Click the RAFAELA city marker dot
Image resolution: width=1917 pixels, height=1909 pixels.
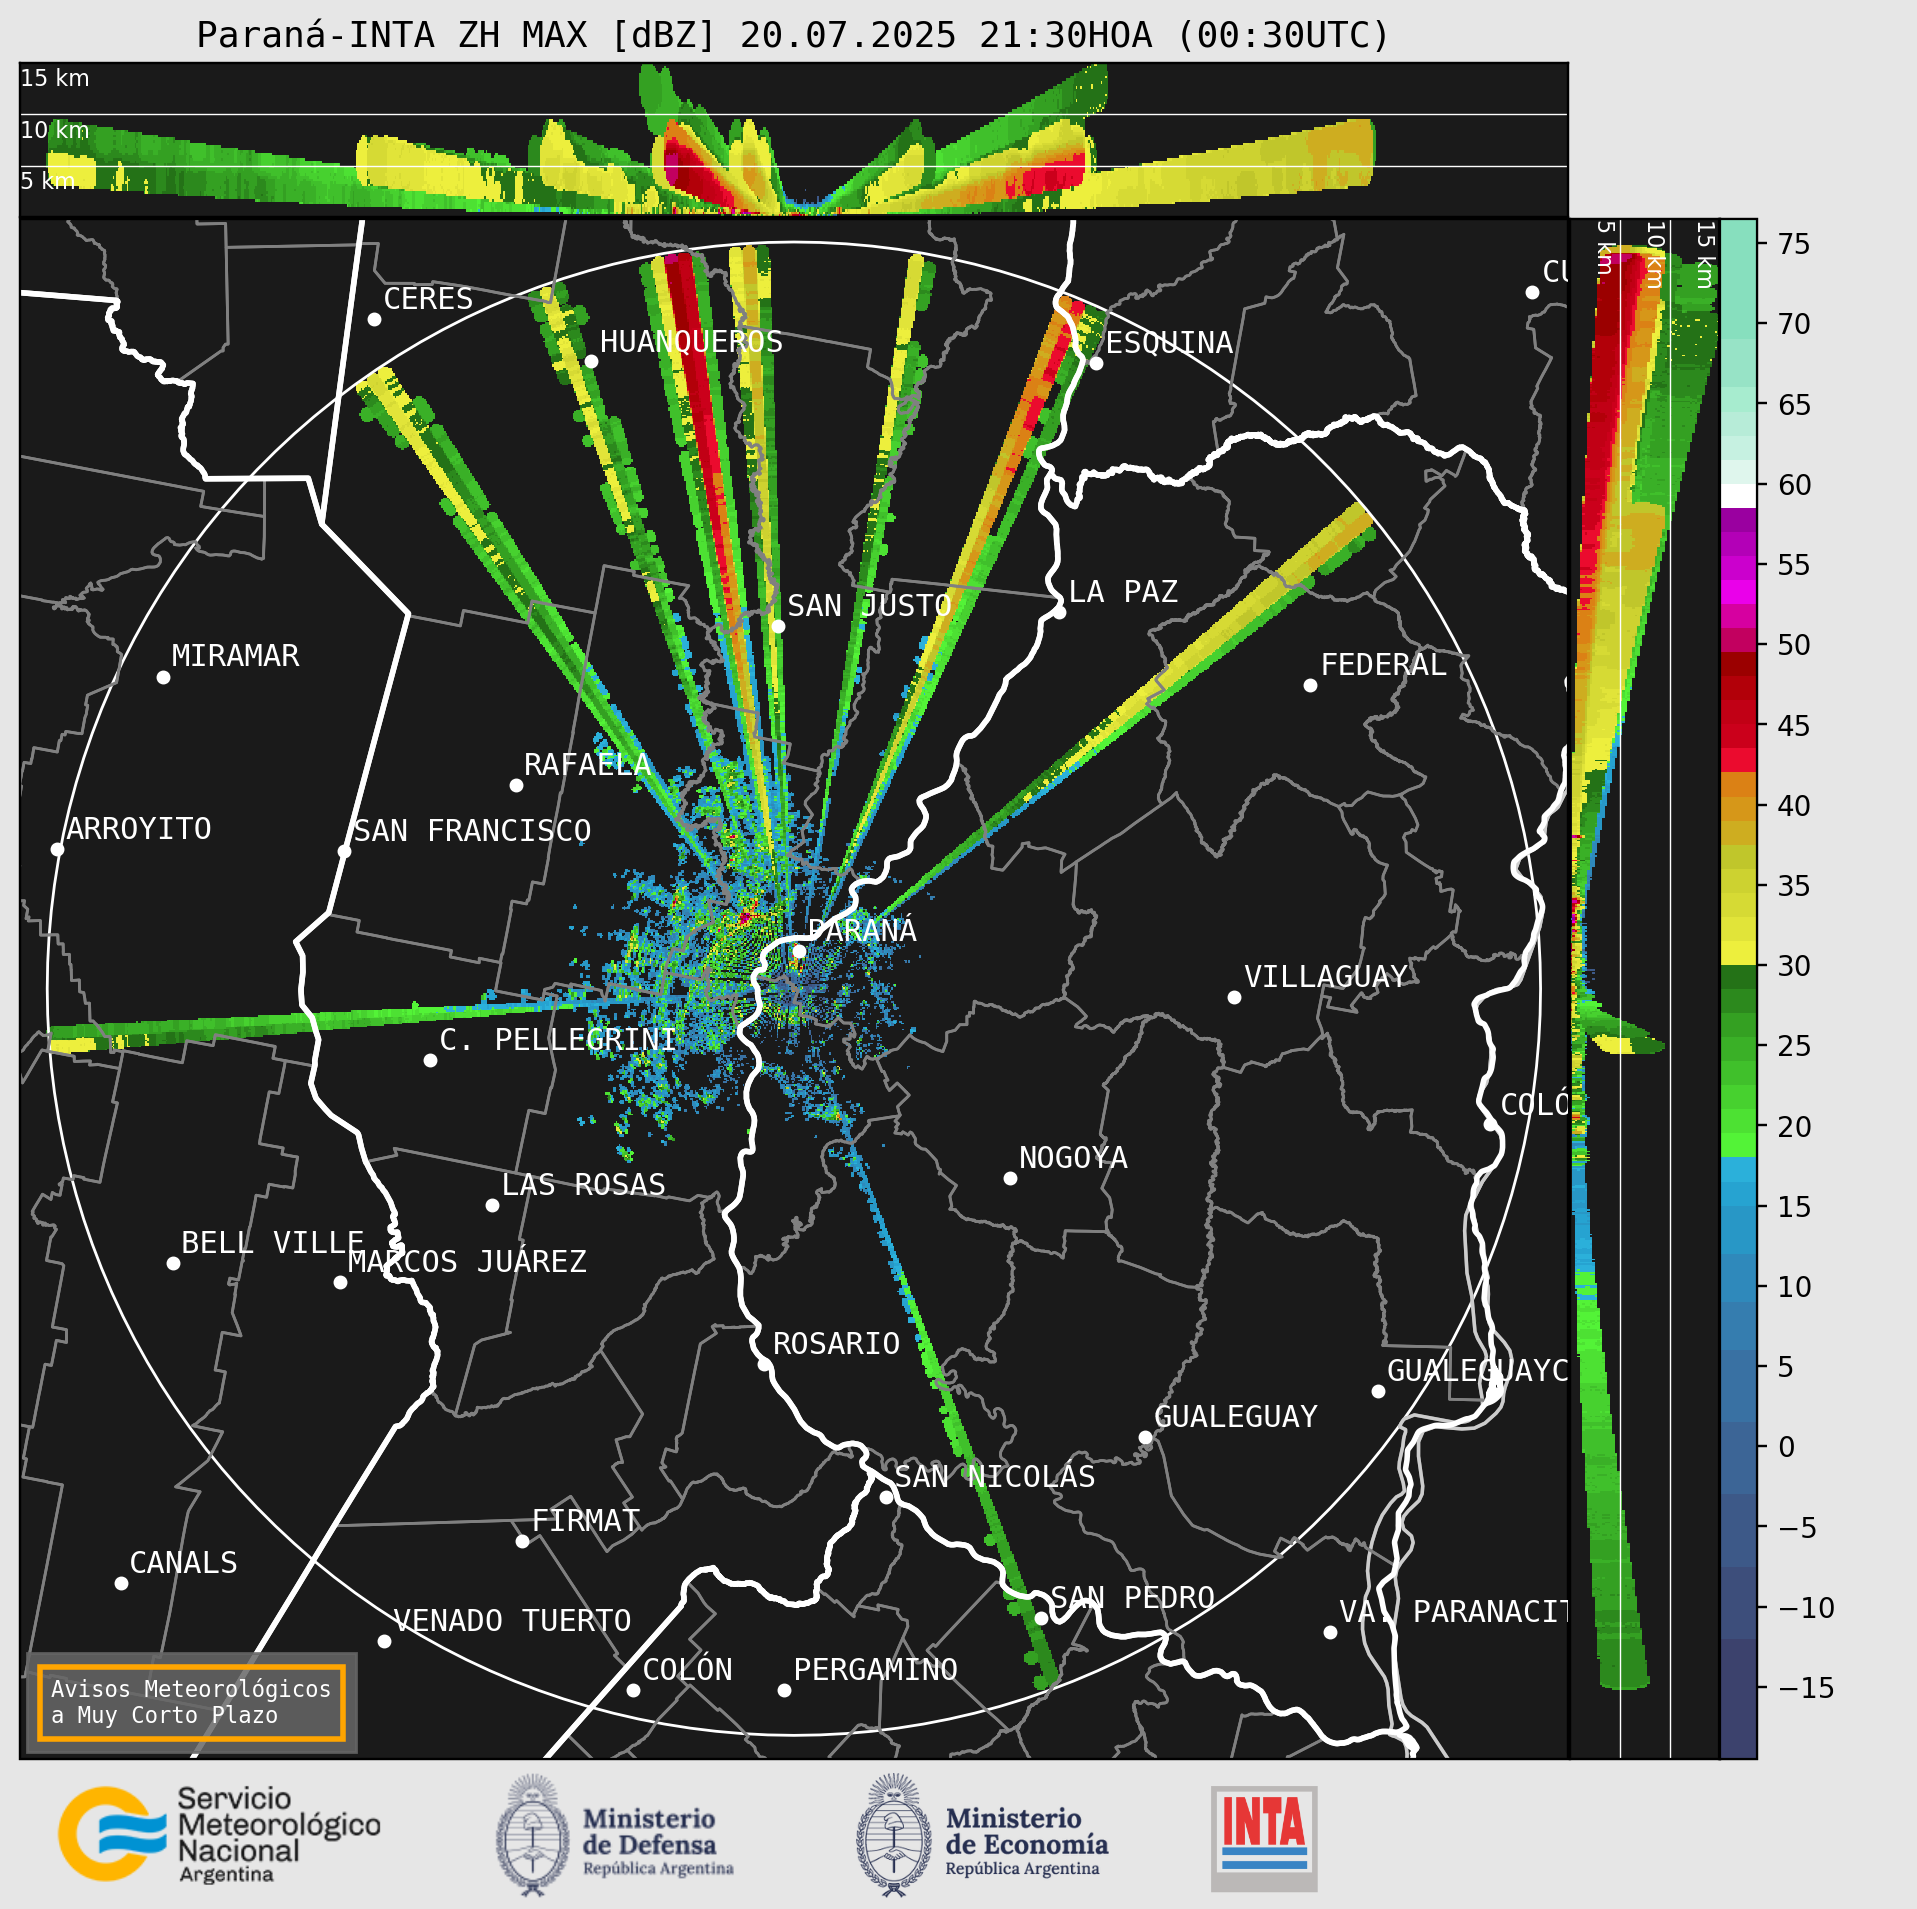click(516, 785)
